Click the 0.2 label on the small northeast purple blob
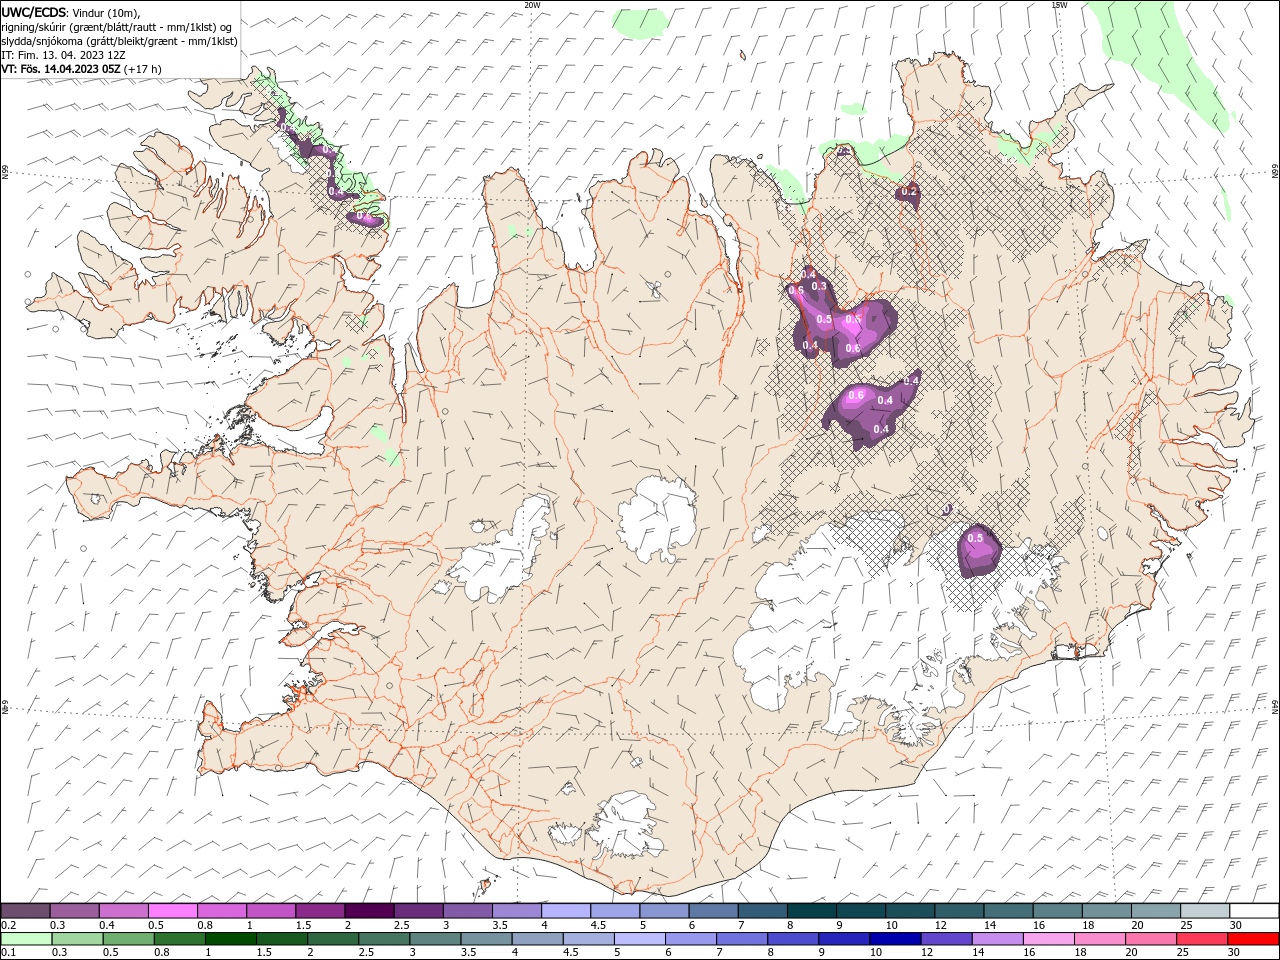Image resolution: width=1280 pixels, height=960 pixels. tap(909, 191)
